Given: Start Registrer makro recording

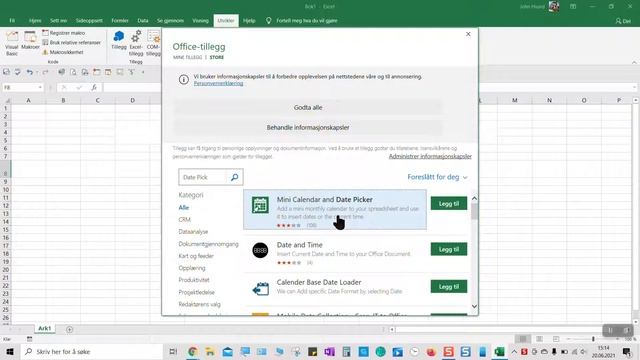Looking at the screenshot, I should click(x=64, y=33).
